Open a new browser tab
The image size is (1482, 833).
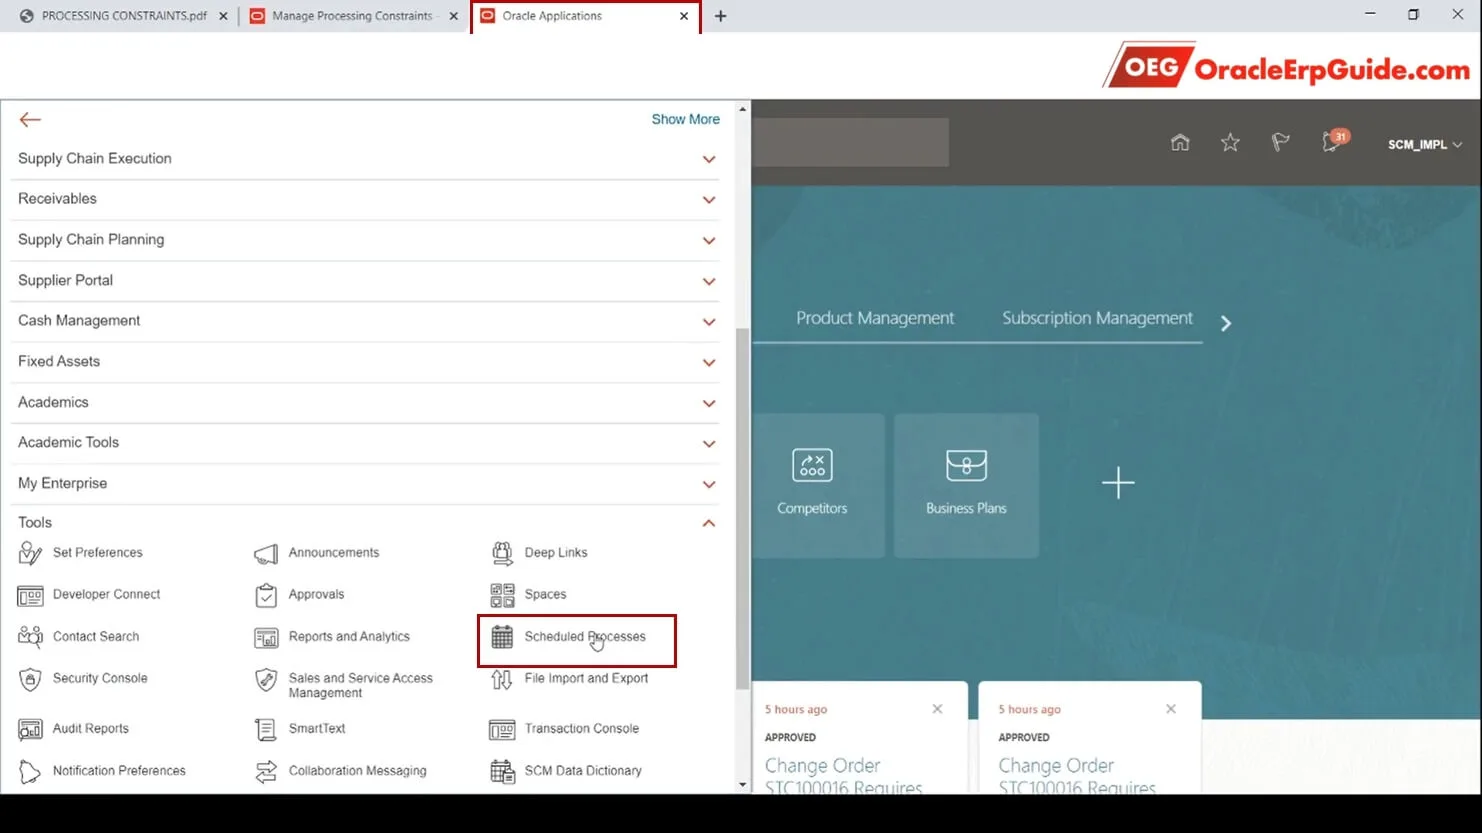pos(720,16)
